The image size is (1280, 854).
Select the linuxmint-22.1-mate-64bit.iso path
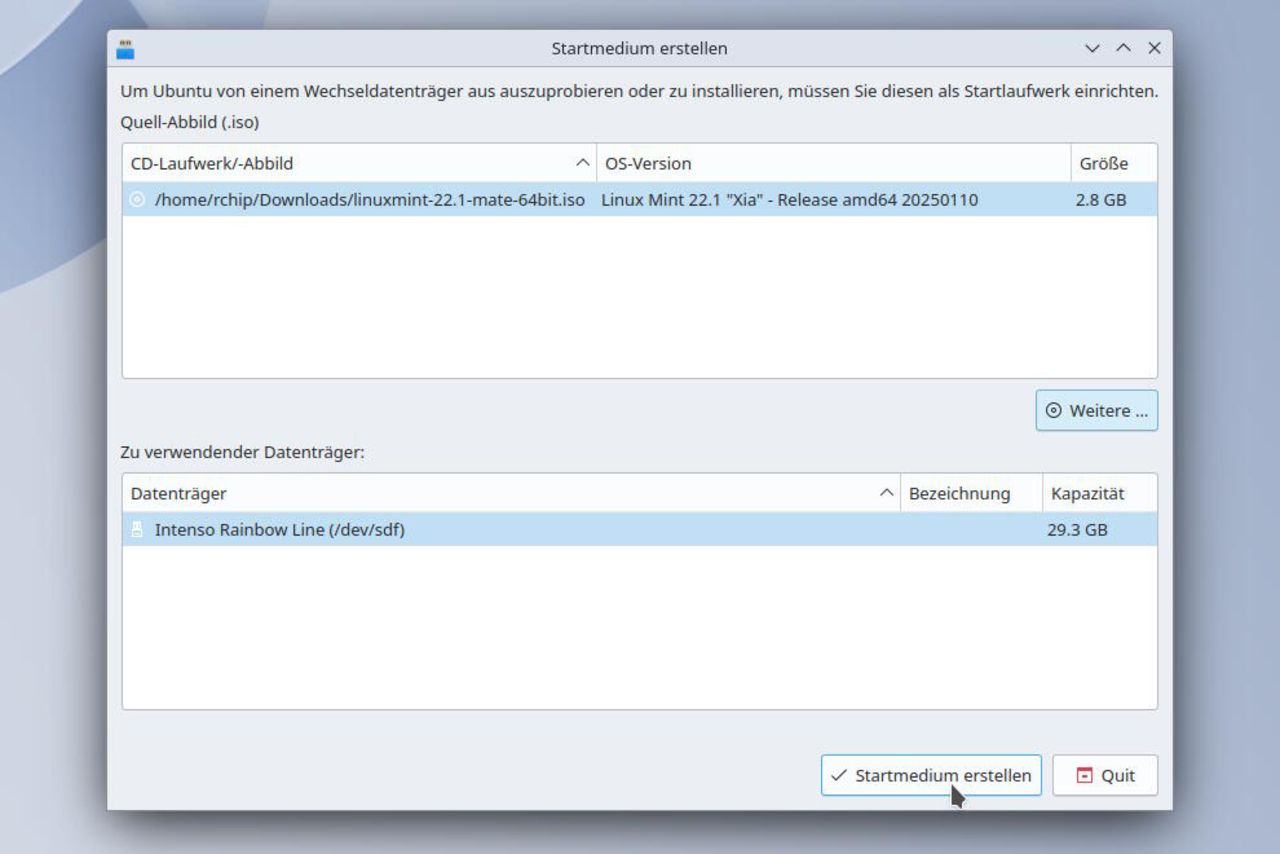pos(370,200)
